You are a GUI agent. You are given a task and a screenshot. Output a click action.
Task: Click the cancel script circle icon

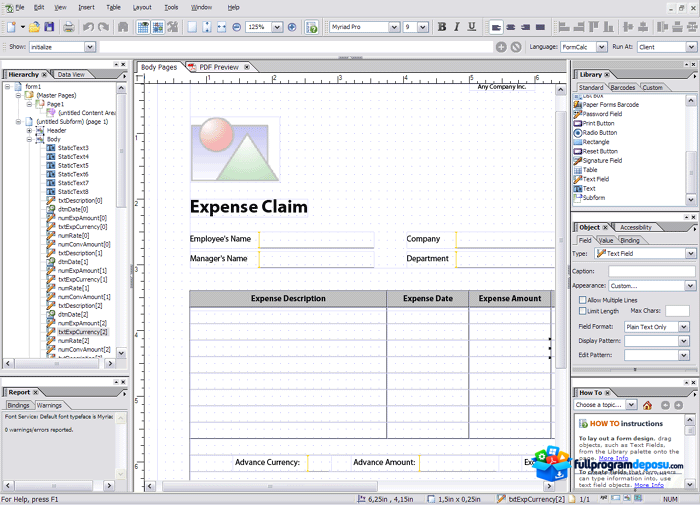click(516, 47)
